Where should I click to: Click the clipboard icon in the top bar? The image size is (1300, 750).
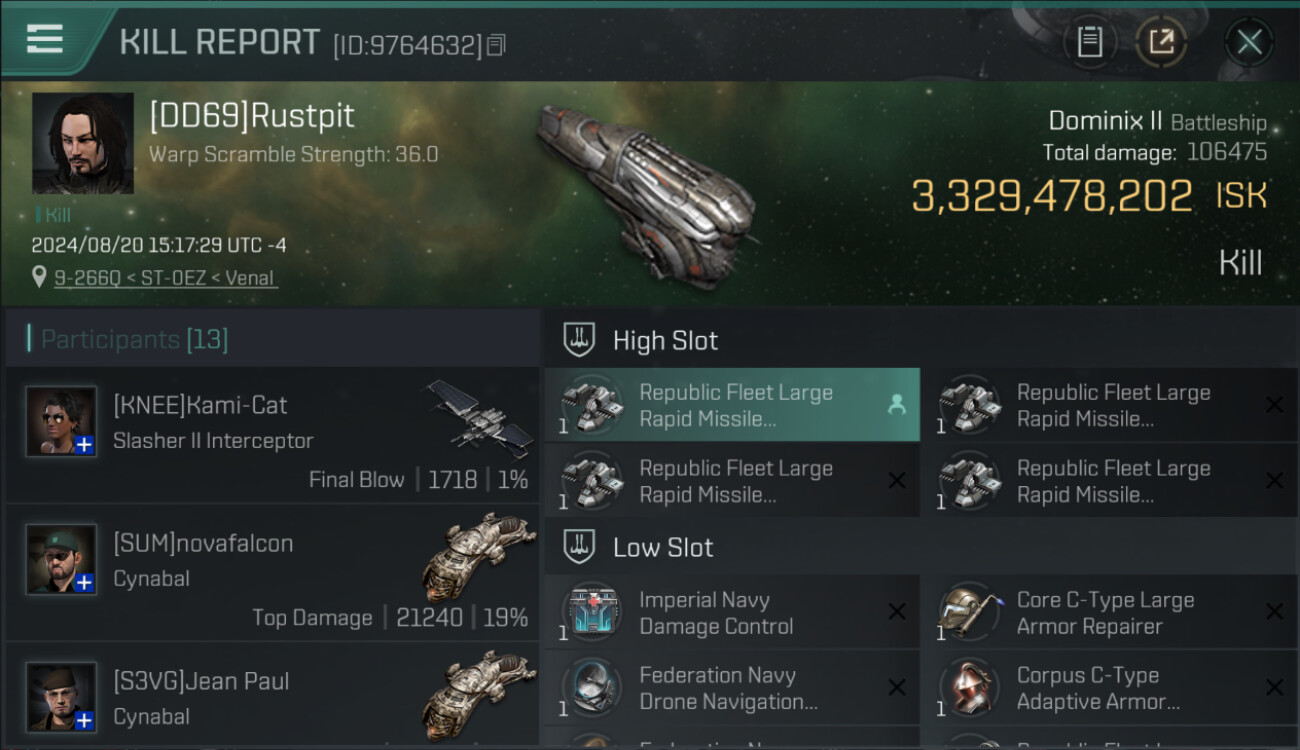coord(1089,42)
